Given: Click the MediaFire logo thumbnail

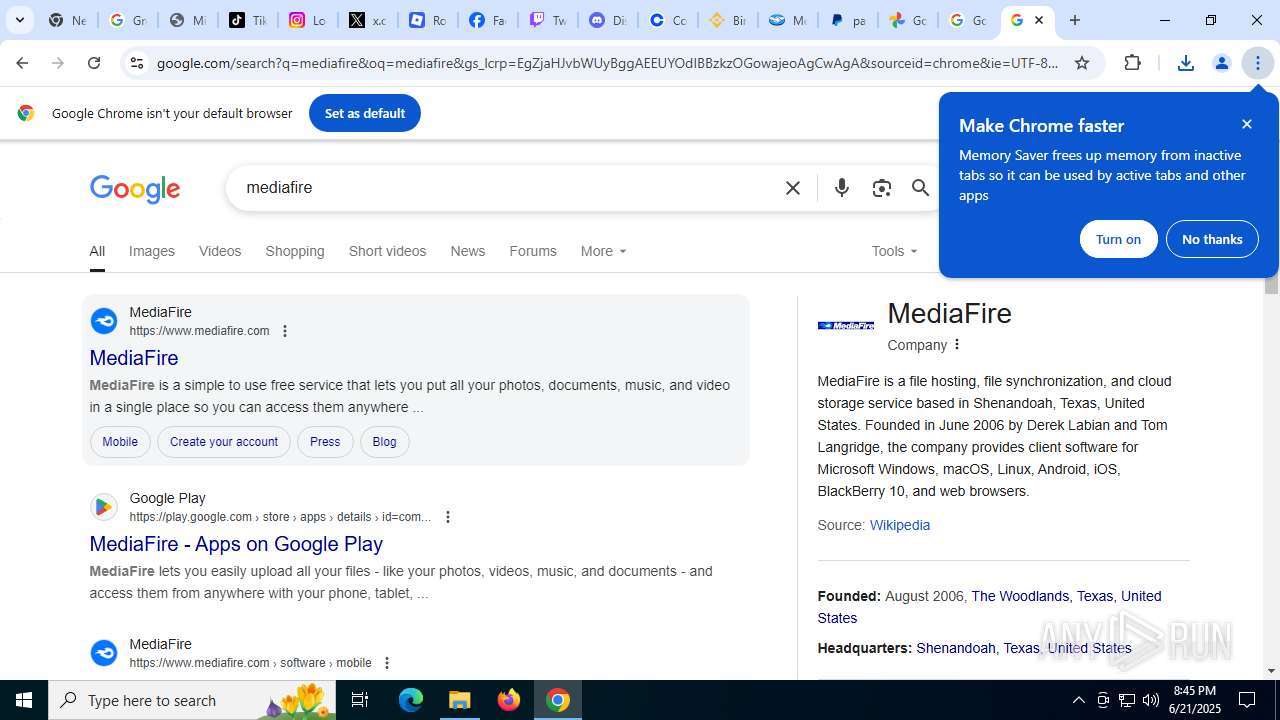Looking at the screenshot, I should 846,325.
